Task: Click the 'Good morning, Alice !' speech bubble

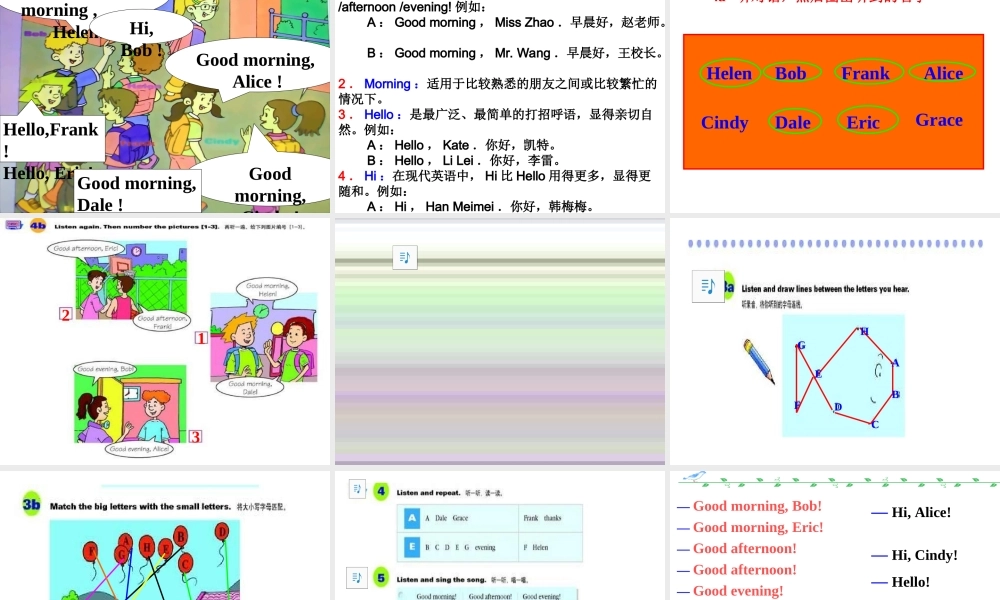Action: [254, 70]
